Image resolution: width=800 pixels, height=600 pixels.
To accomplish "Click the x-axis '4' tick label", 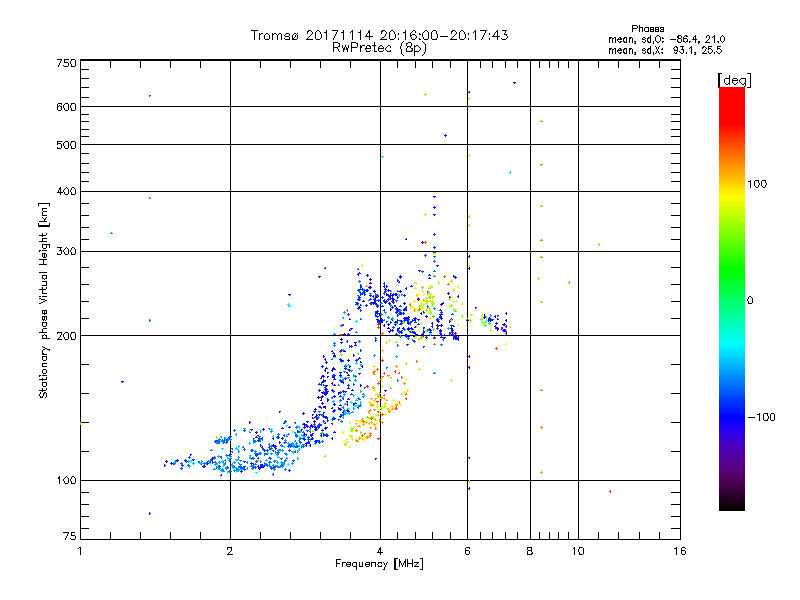I will click(380, 551).
